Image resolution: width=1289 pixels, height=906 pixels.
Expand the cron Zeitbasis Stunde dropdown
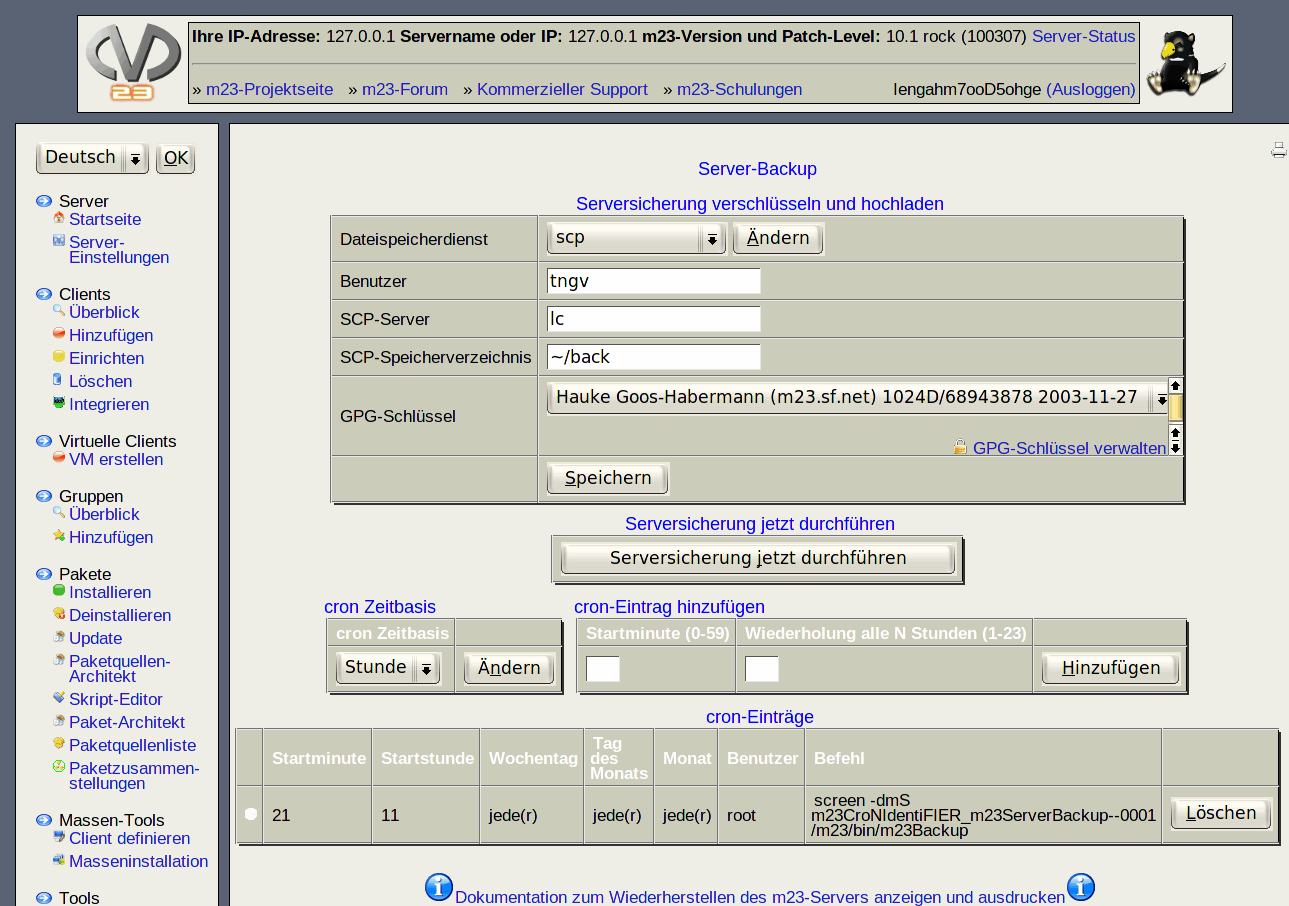click(x=388, y=668)
